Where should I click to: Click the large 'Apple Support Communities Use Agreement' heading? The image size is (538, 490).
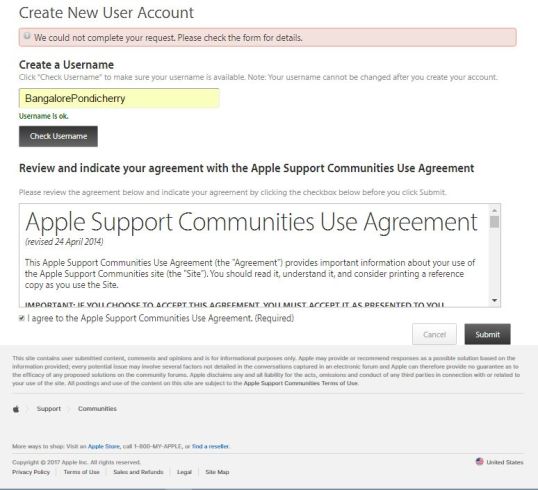tap(251, 222)
